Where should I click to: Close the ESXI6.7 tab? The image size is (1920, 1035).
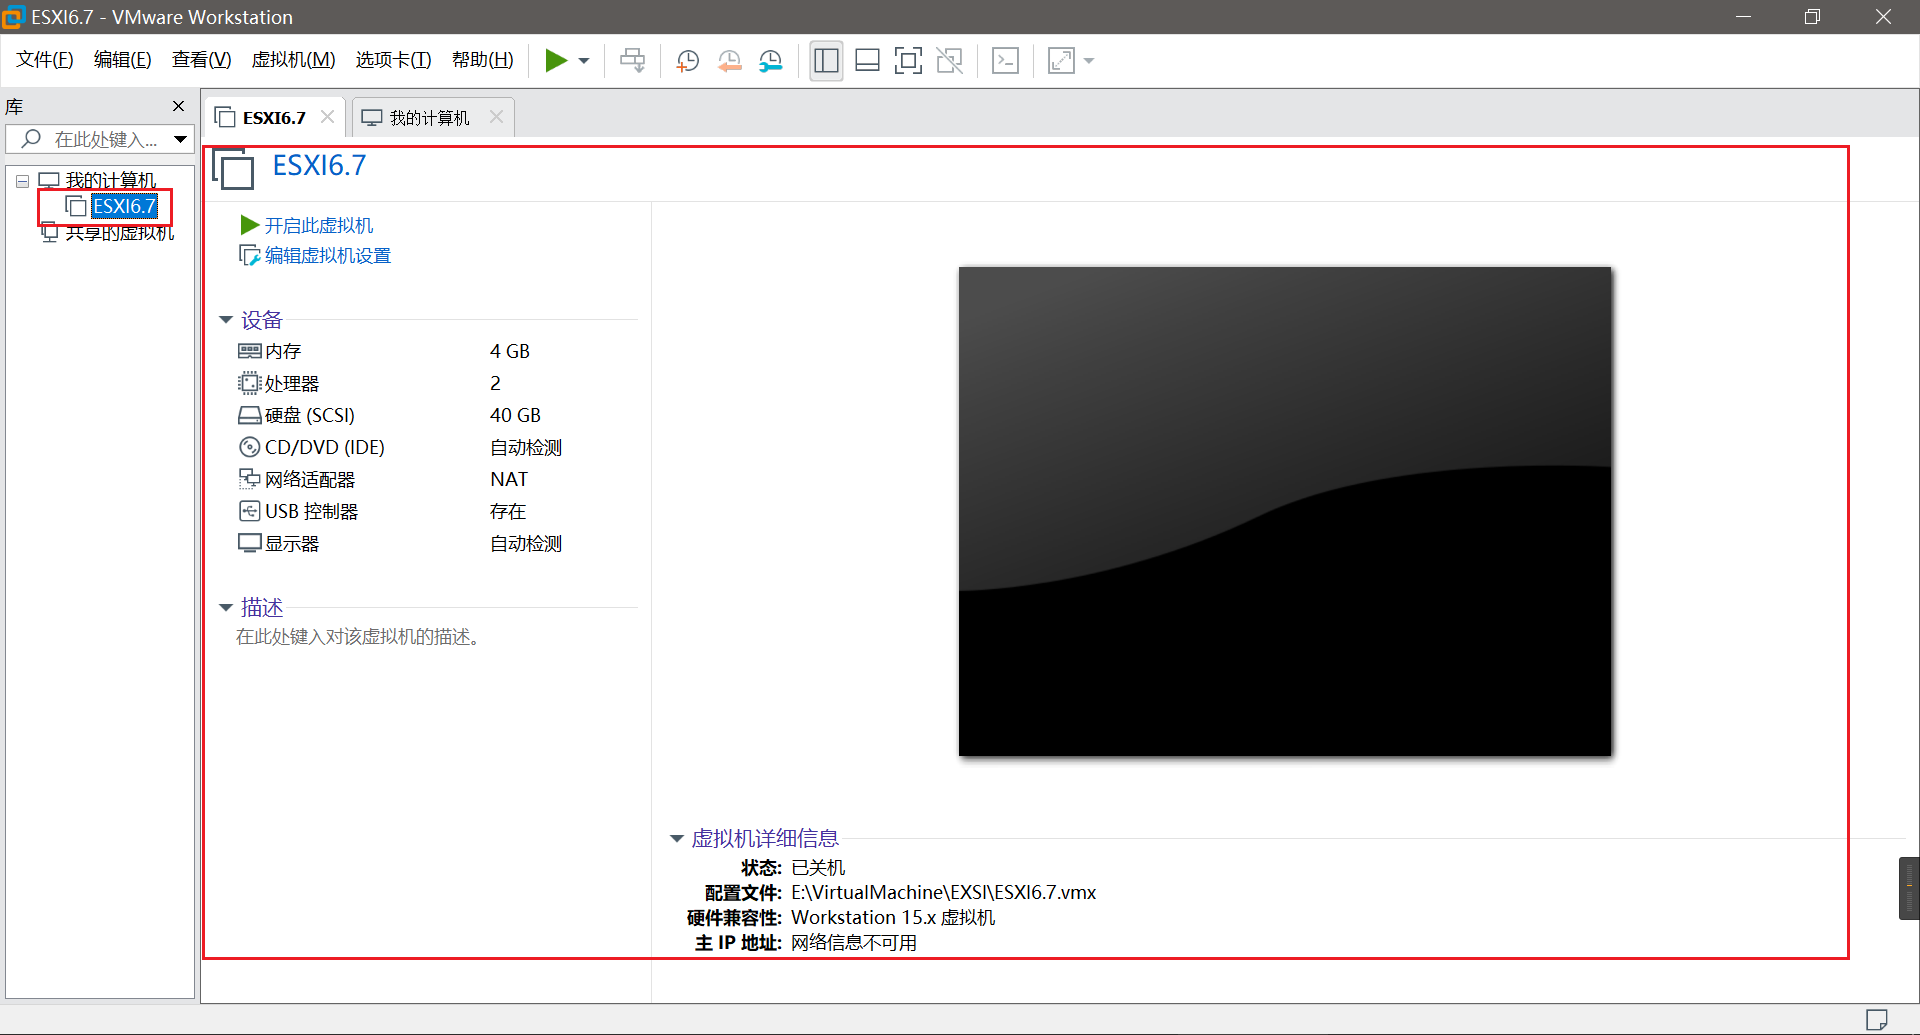point(327,117)
